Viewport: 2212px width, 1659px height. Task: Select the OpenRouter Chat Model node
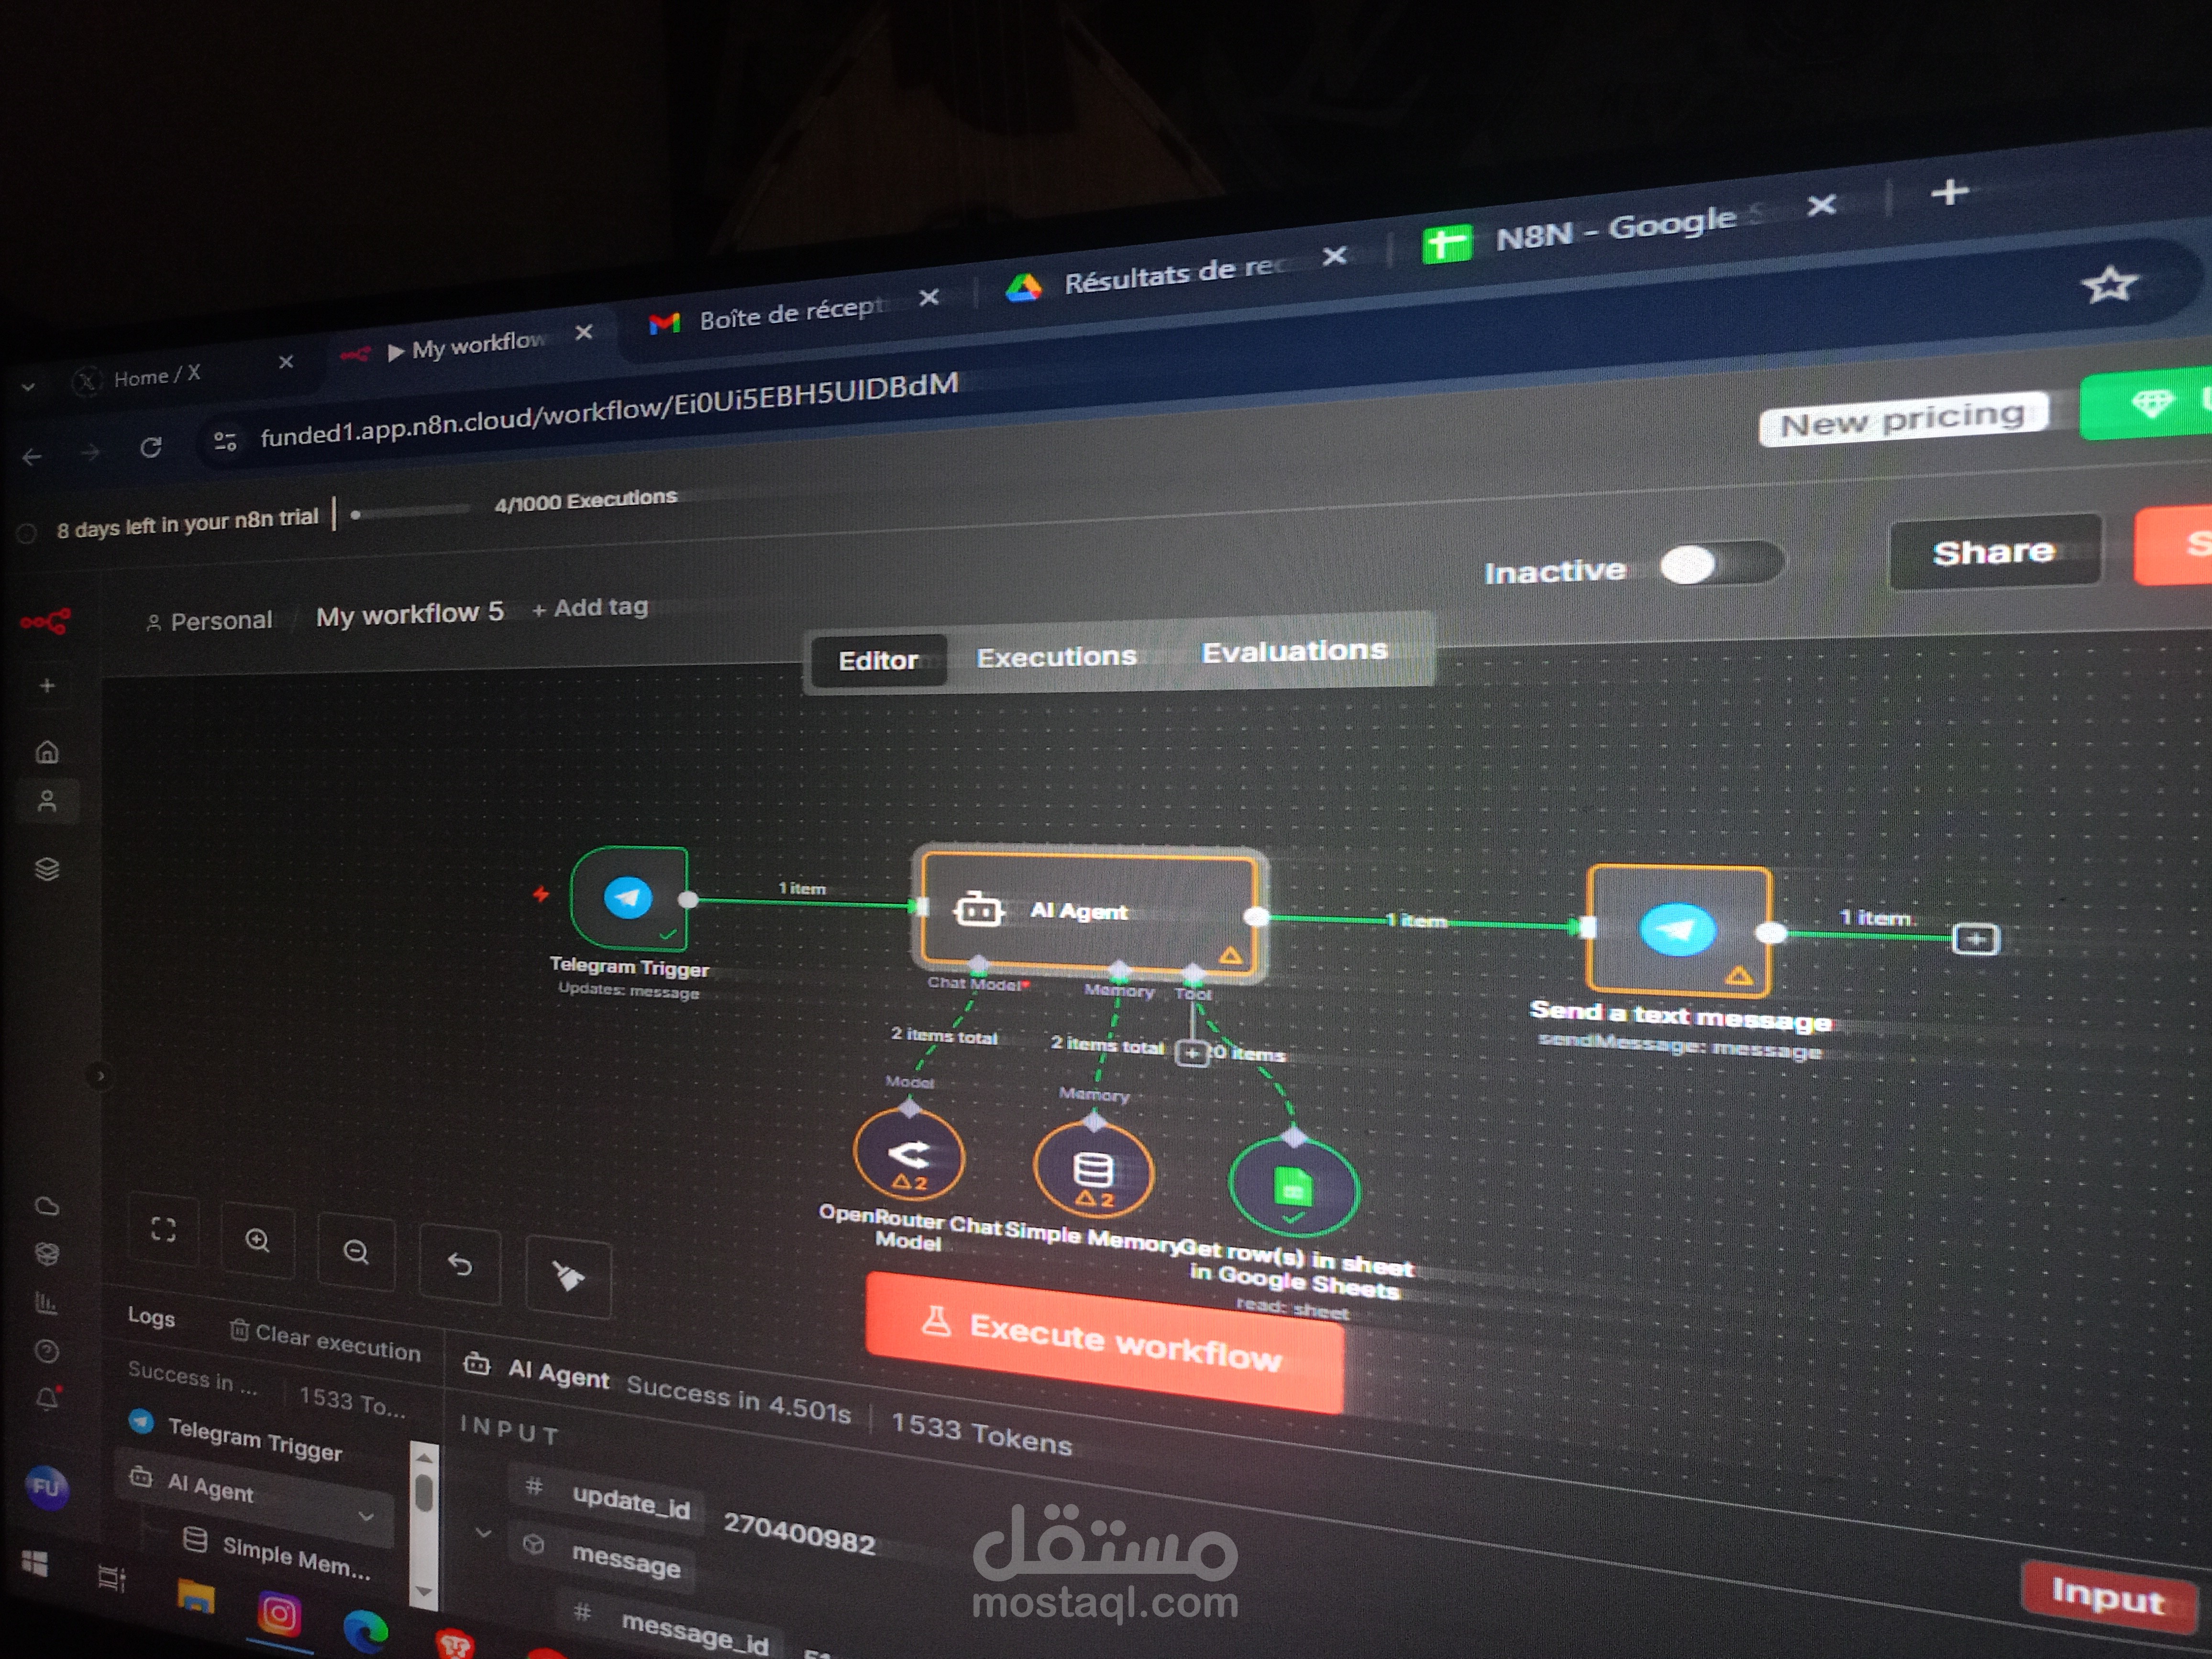(909, 1155)
